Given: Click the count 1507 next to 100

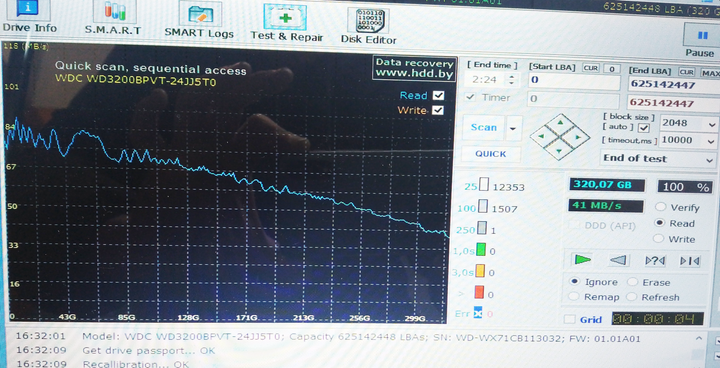Looking at the screenshot, I should tap(505, 209).
